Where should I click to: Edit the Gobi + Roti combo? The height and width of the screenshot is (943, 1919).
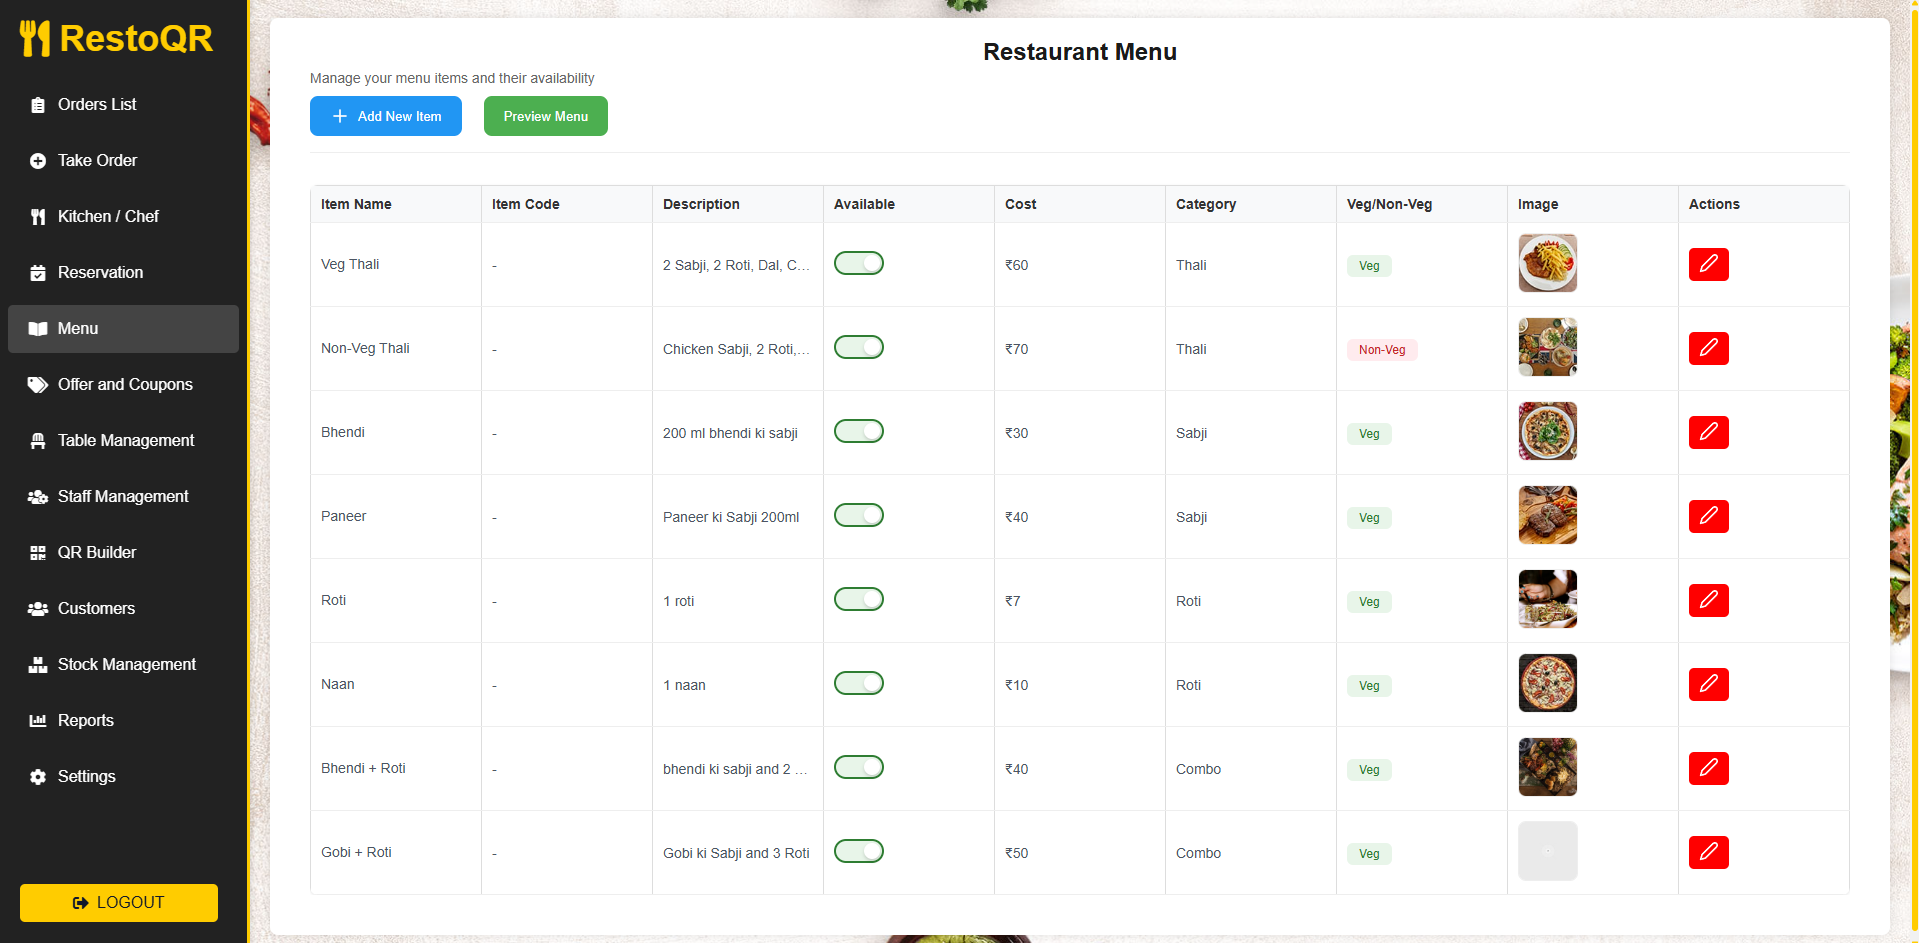click(x=1708, y=852)
